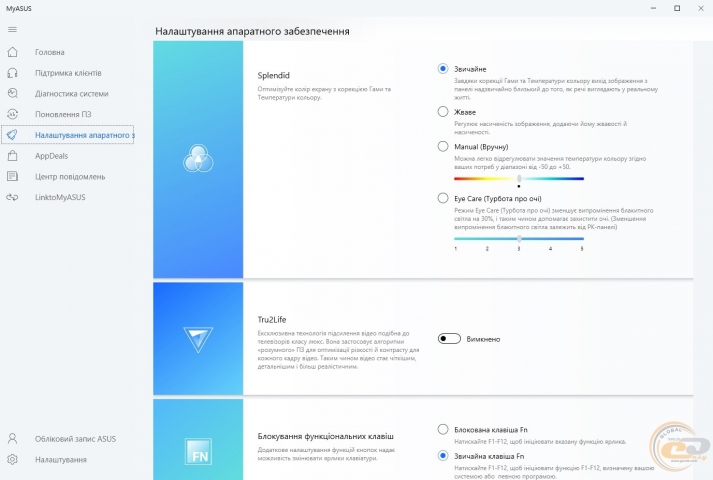Viewport: 713px width, 480px height.
Task: Click Блокування функціональних клавіш heading
Action: 326,436
